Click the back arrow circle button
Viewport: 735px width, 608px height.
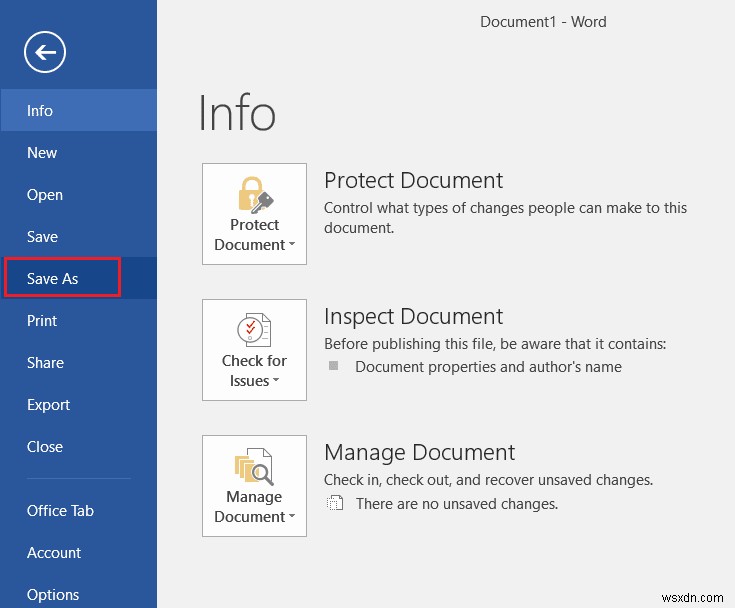(45, 52)
